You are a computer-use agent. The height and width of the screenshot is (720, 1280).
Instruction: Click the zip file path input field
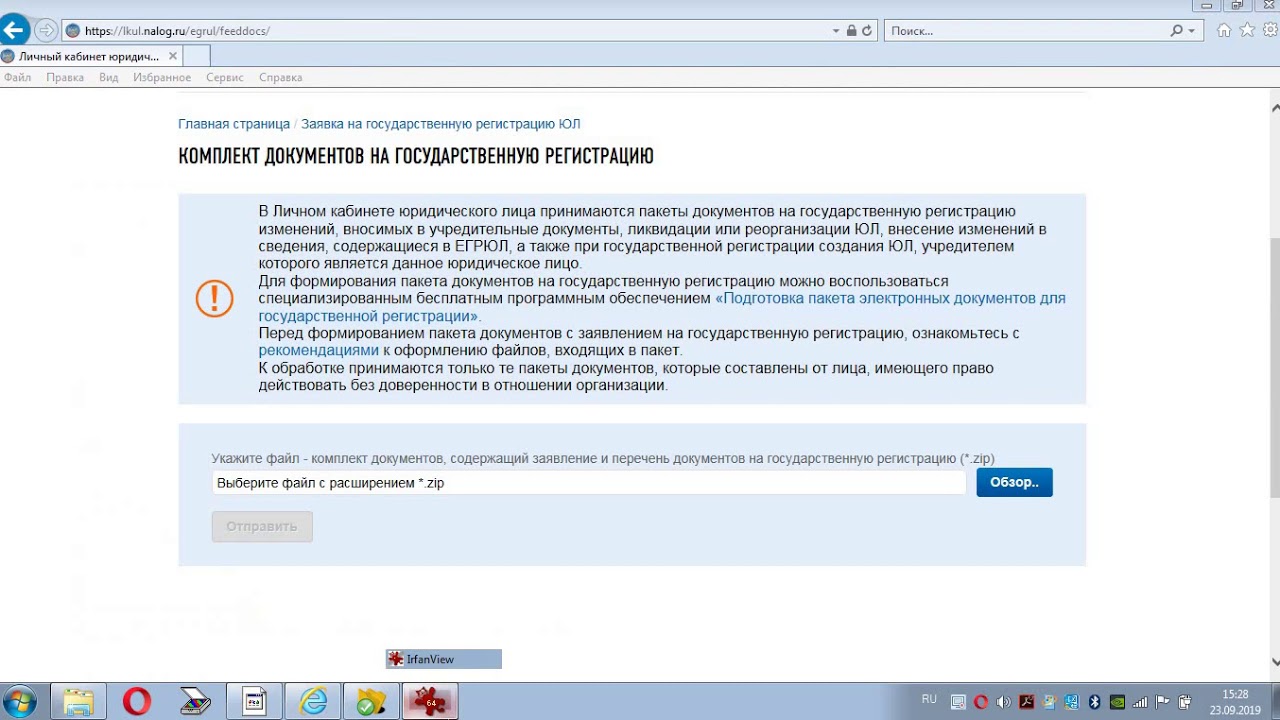(x=588, y=483)
